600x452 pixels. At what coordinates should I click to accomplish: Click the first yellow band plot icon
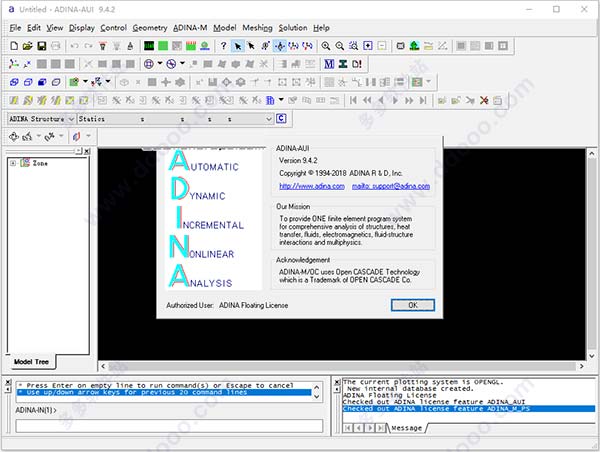pyautogui.click(x=14, y=100)
